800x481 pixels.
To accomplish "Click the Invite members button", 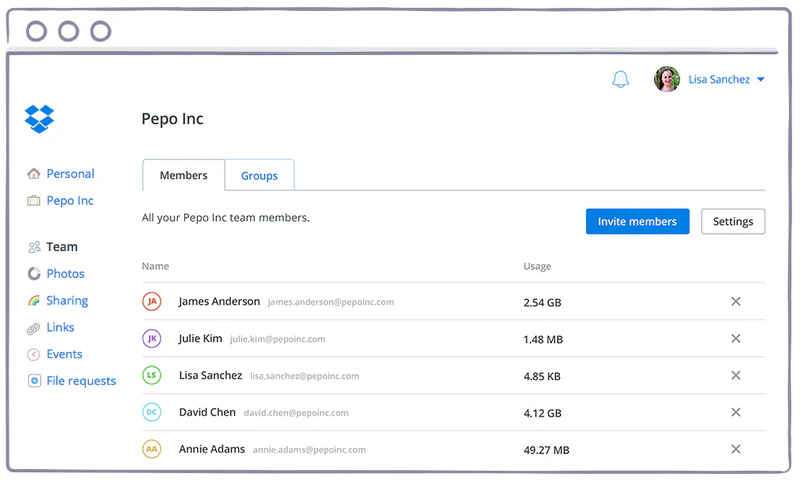I will (637, 221).
